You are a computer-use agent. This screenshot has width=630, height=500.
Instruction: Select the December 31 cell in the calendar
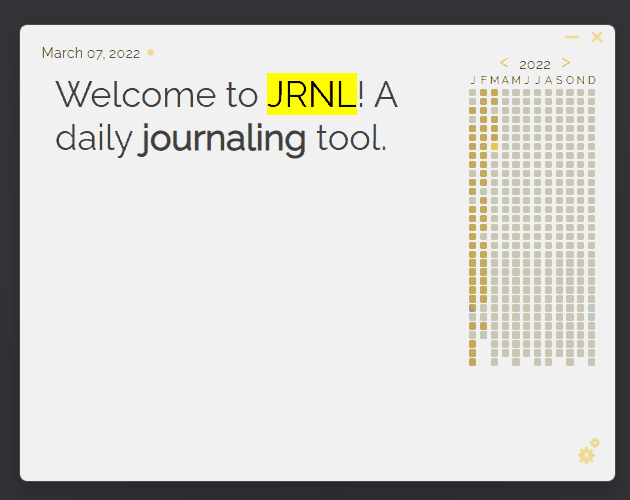pos(591,362)
